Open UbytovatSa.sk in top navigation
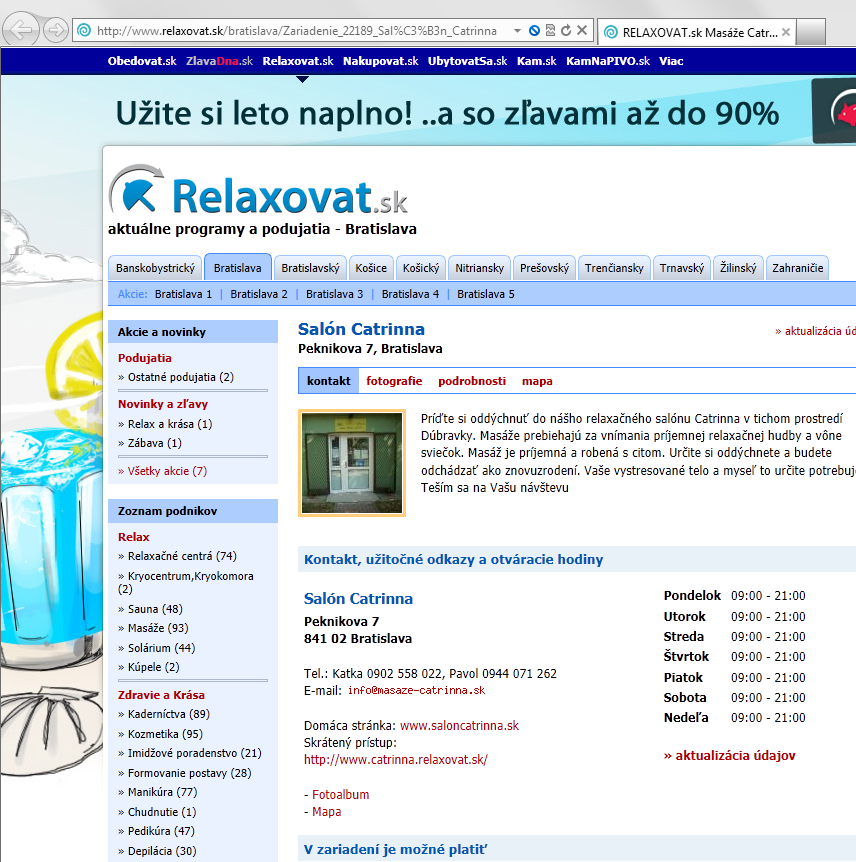Image resolution: width=856 pixels, height=862 pixels. coord(467,61)
